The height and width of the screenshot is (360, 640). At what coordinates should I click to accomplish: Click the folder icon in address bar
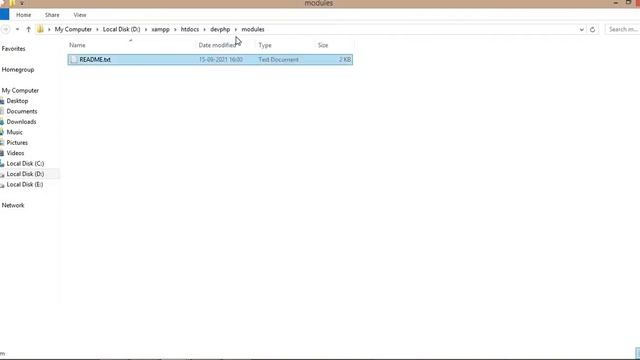pyautogui.click(x=40, y=29)
